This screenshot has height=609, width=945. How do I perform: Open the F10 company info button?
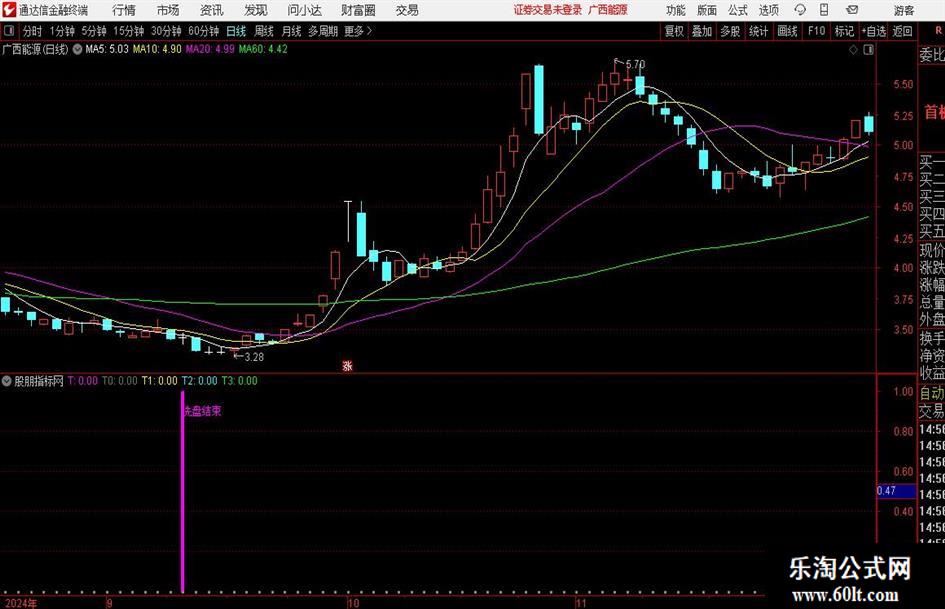point(817,31)
